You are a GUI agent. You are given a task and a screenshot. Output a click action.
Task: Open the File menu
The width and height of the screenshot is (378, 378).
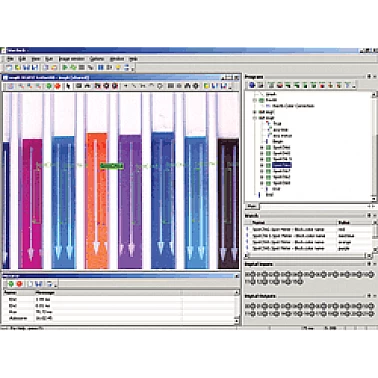tap(10, 59)
